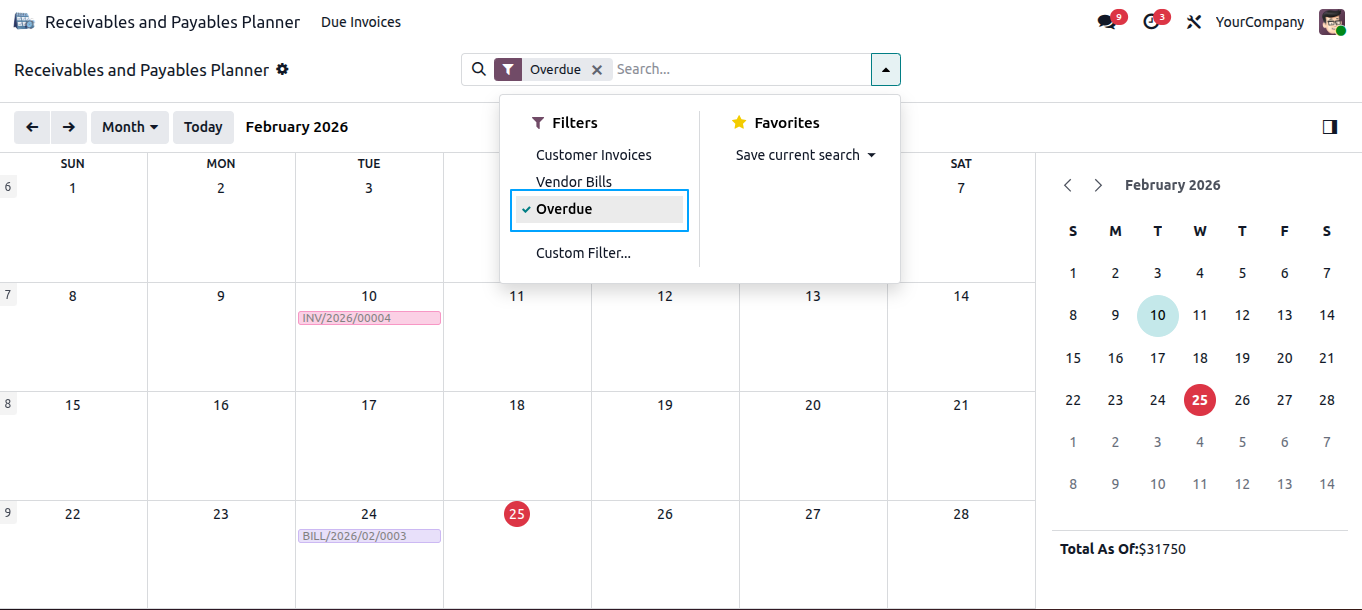Choose Custom Filter... option
This screenshot has width=1362, height=610.
pyautogui.click(x=583, y=253)
